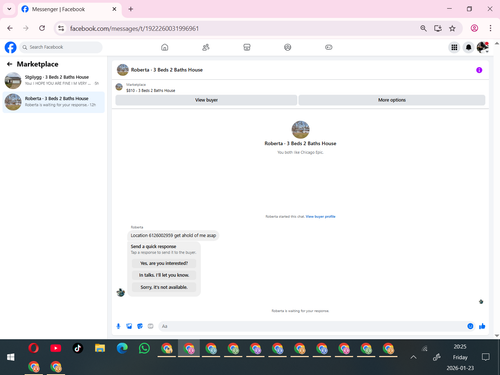Screen dimensions: 500x375
Task: Click the page scrollbar down arrow
Action: [x=497, y=336]
